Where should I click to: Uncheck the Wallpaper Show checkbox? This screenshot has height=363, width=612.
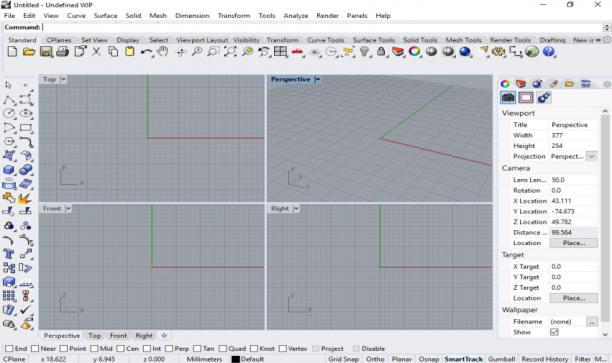pos(554,332)
